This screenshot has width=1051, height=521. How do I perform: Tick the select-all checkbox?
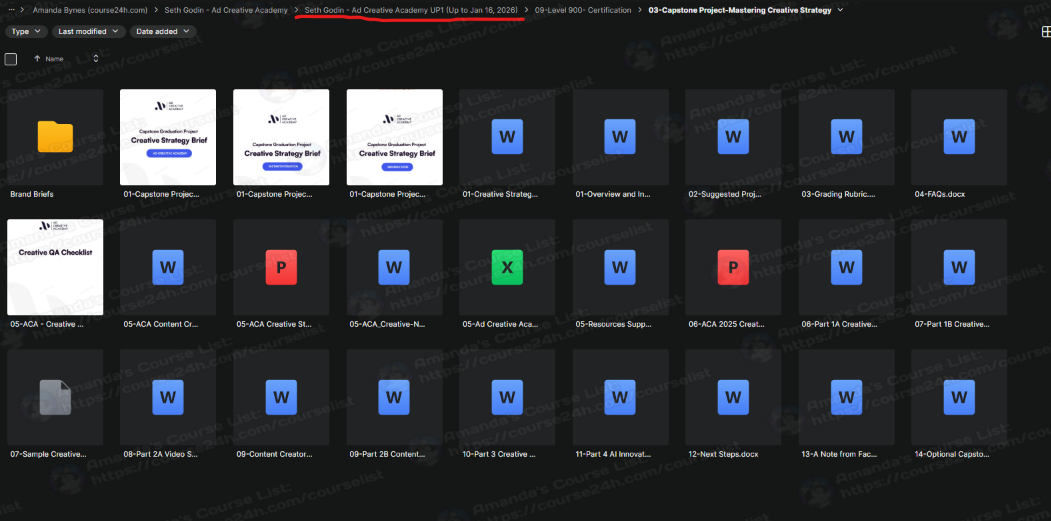click(11, 59)
